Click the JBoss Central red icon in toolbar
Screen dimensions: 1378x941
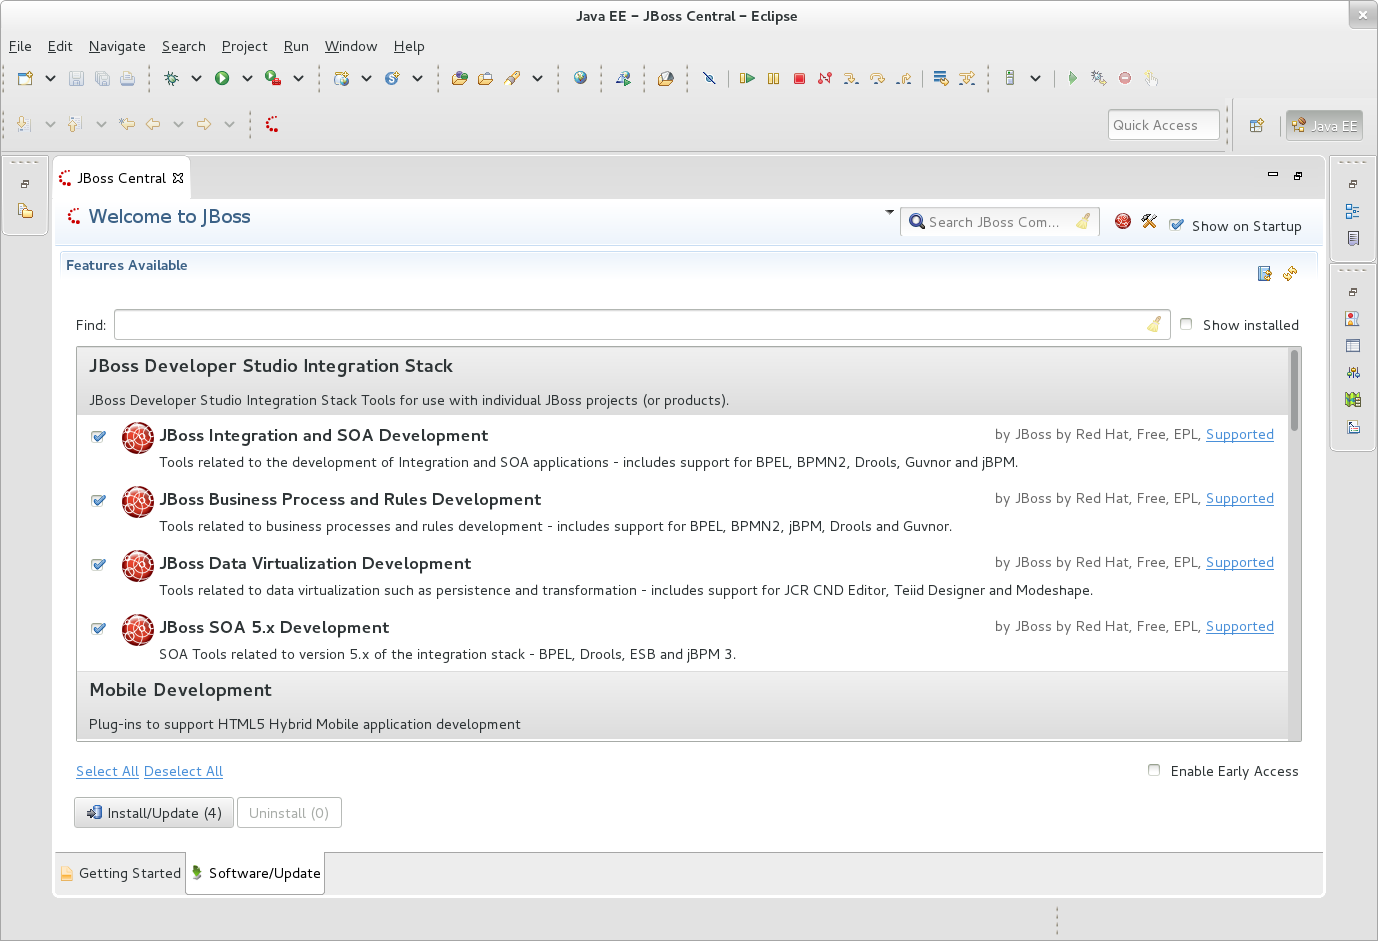[272, 124]
